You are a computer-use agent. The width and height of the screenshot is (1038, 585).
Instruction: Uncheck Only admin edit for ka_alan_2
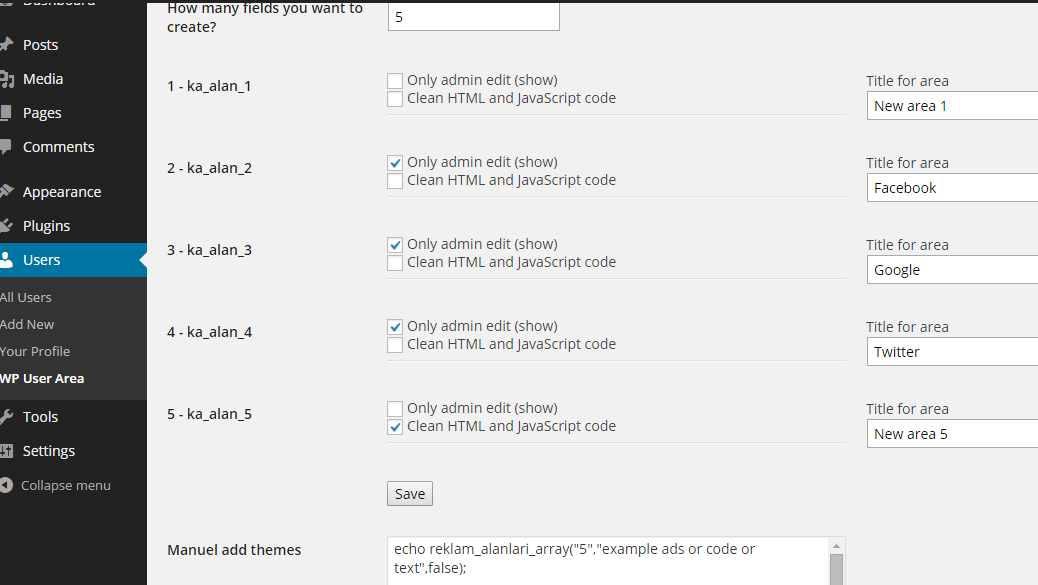[x=395, y=163]
